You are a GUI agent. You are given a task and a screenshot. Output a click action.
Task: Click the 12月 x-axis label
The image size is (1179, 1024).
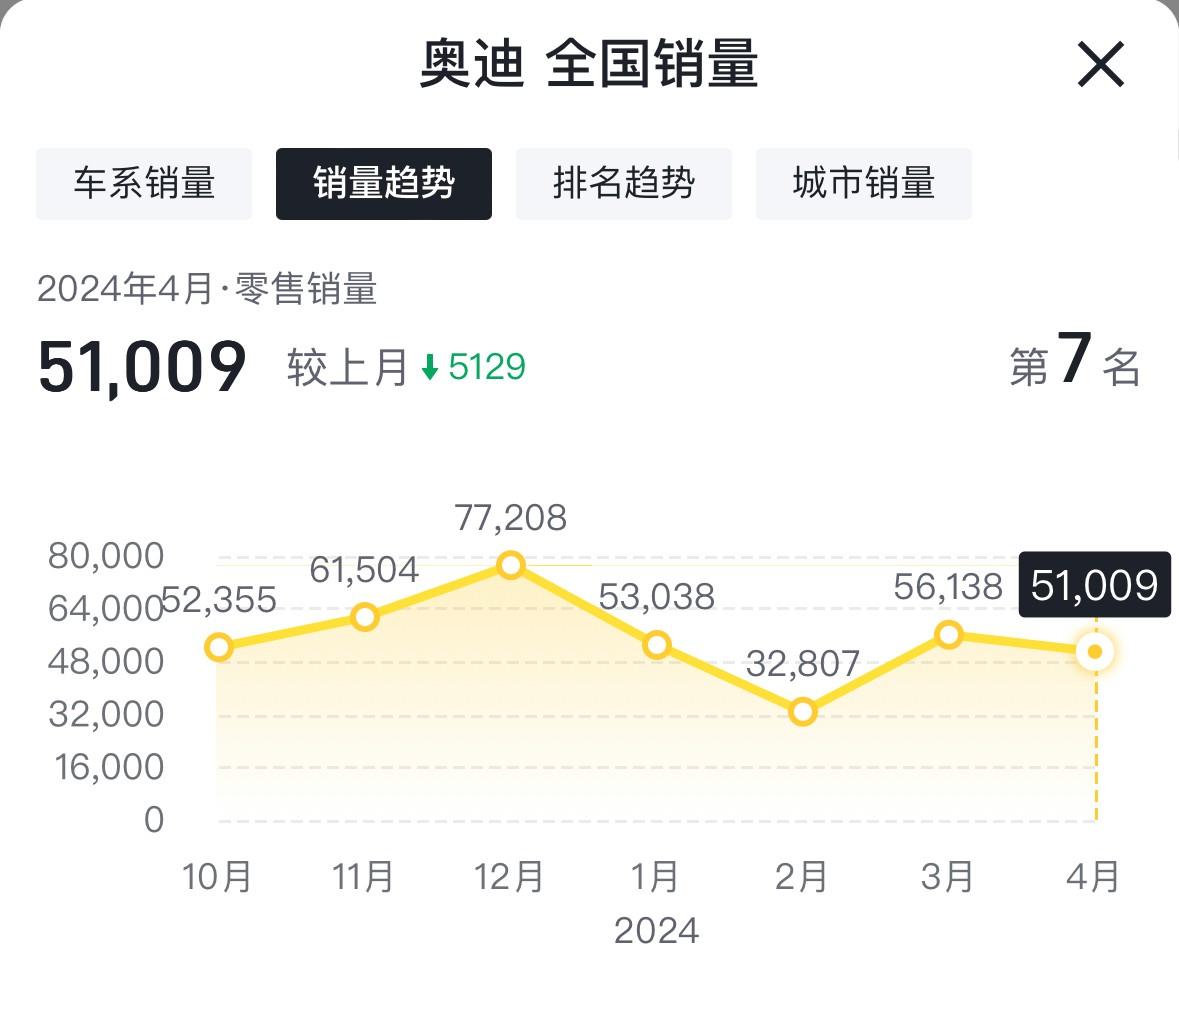[x=510, y=877]
